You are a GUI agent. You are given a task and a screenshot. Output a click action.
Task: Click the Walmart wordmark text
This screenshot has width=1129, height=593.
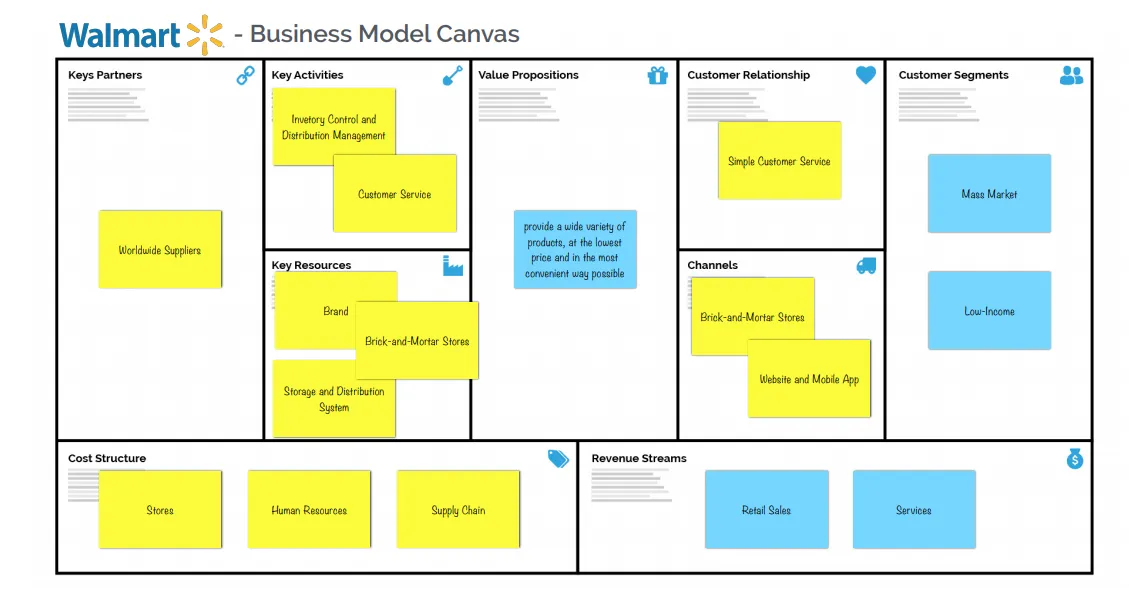pyautogui.click(x=120, y=35)
